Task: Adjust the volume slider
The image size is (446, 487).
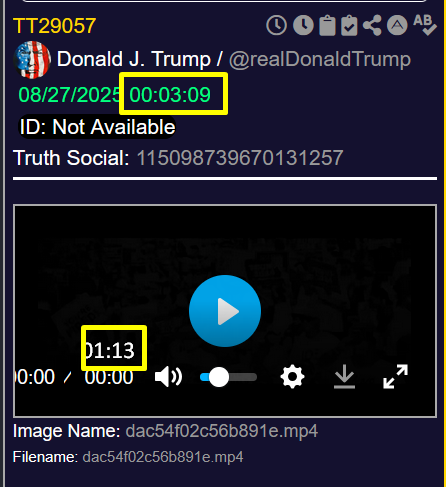Action: (x=228, y=377)
